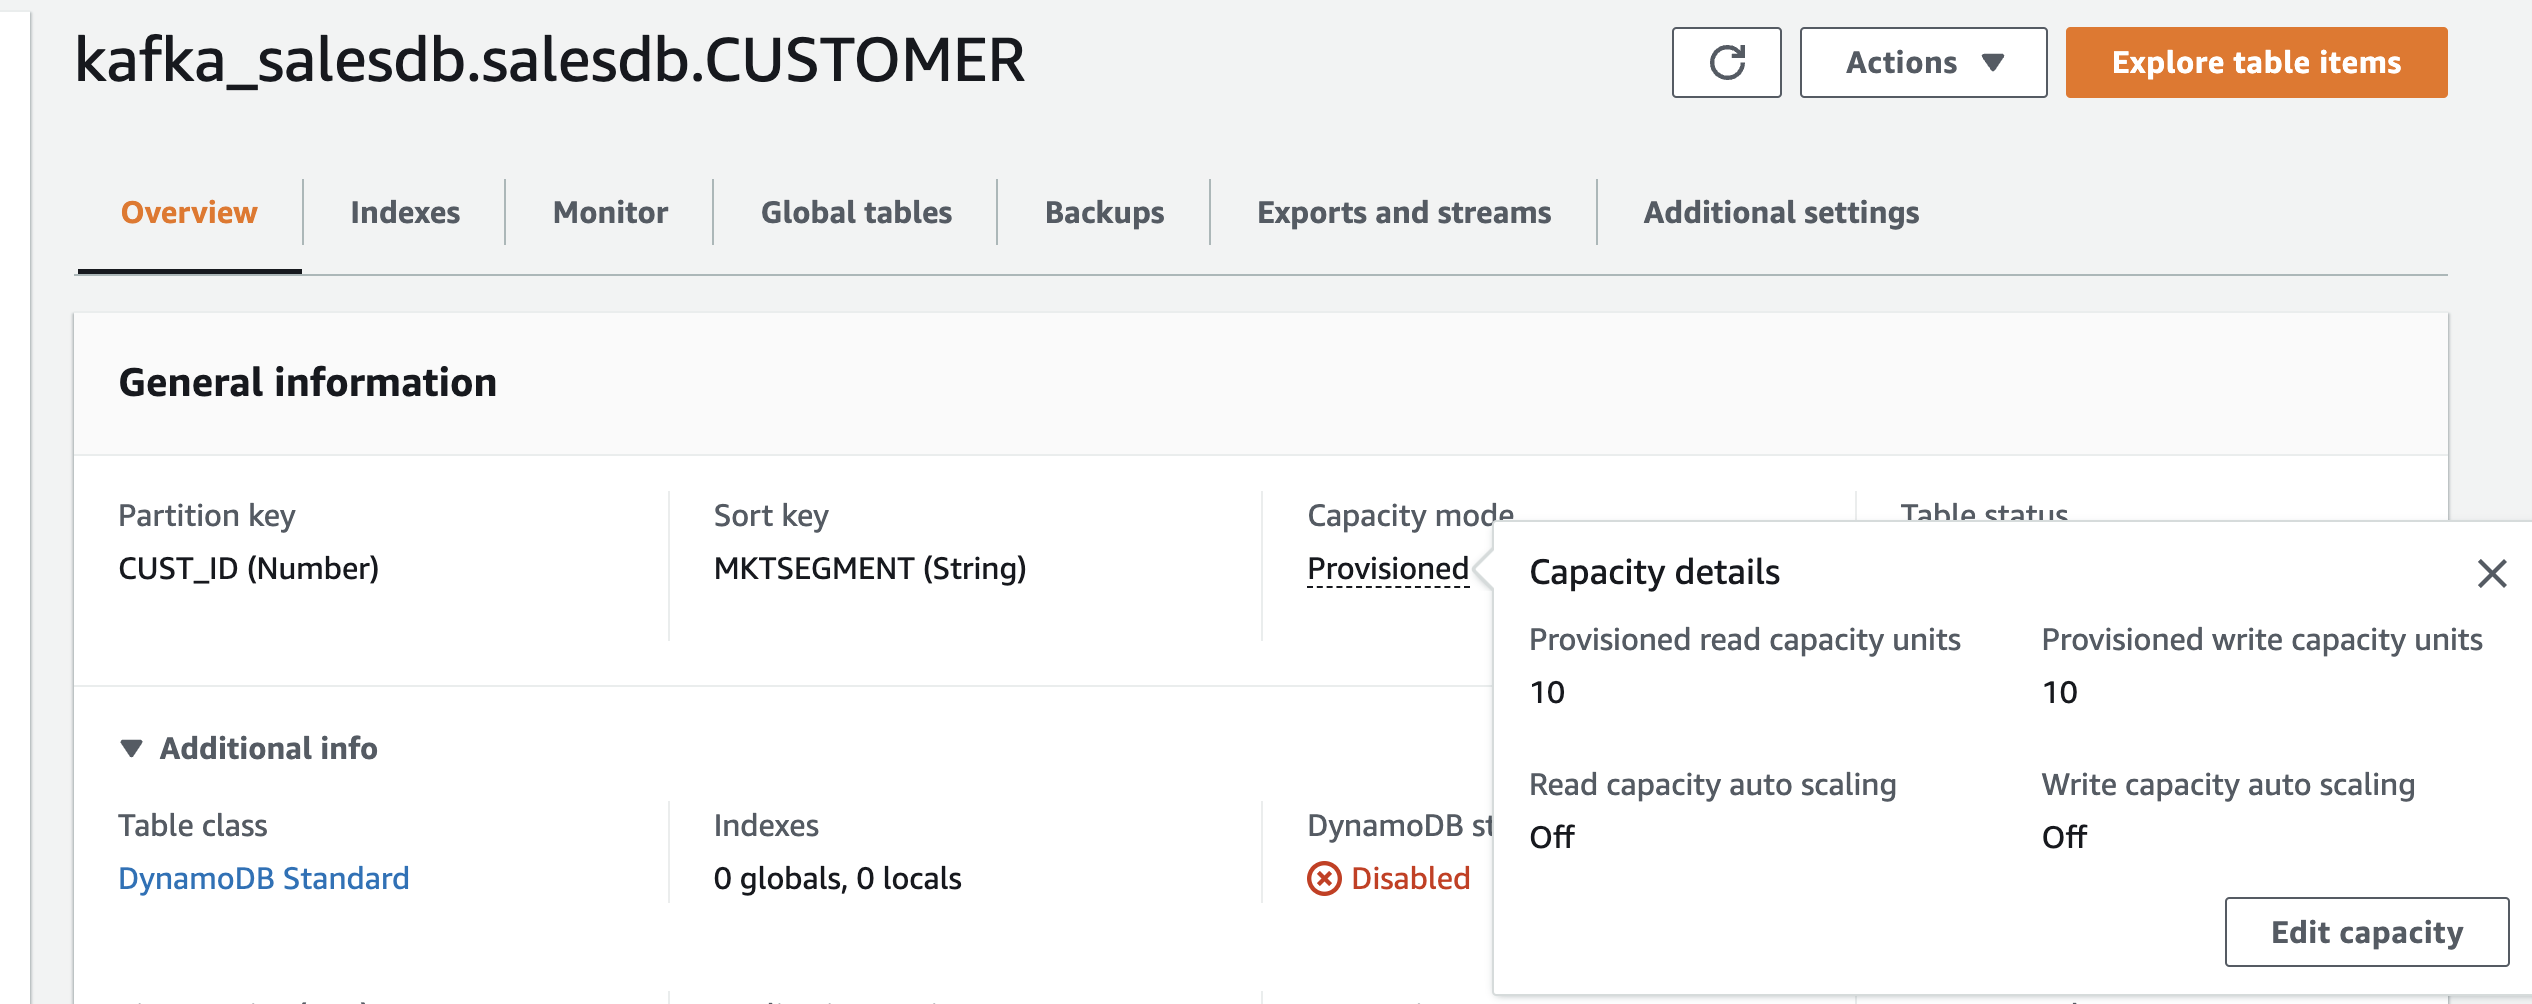Click the Disabled DynamoDB stream status text
This screenshot has width=2532, height=1004.
pos(1410,878)
